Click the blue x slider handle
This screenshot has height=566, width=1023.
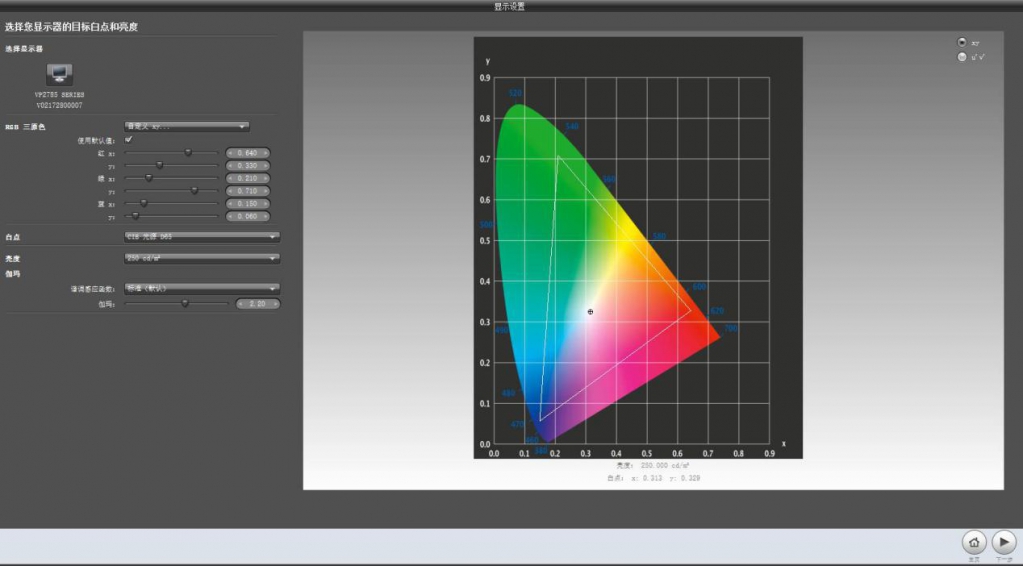tap(144, 203)
